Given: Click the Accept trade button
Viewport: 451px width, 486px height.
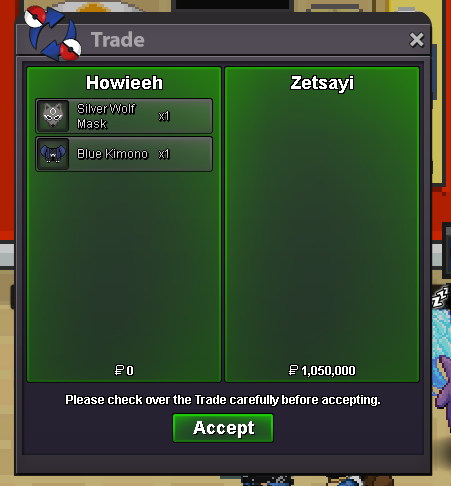Looking at the screenshot, I should click(223, 428).
